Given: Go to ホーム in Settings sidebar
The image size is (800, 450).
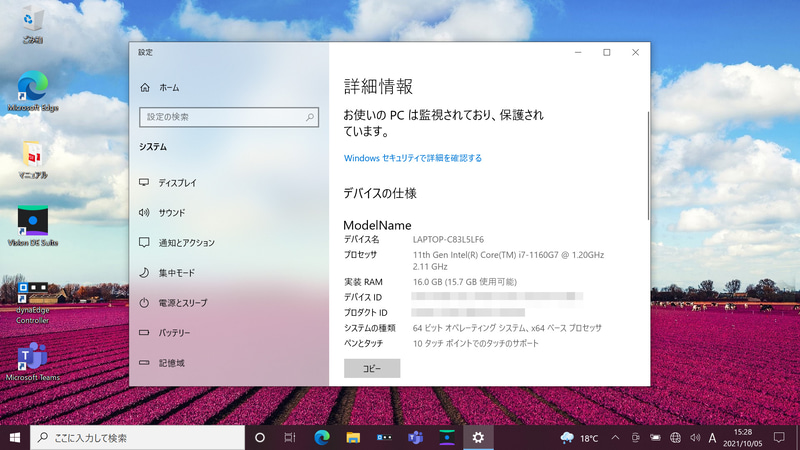Looking at the screenshot, I should click(x=160, y=88).
